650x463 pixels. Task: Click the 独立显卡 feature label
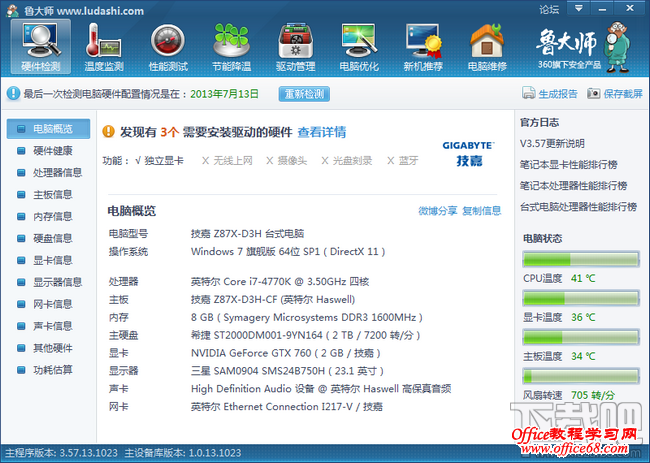(x=164, y=161)
